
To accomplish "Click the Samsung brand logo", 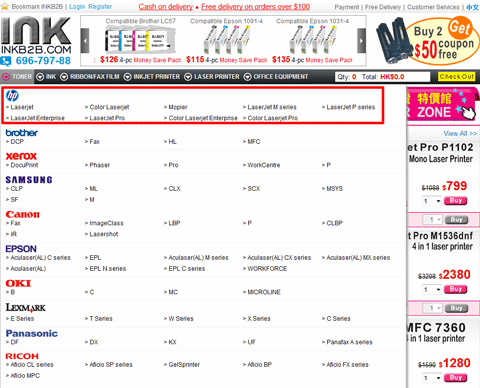I will [x=29, y=180].
